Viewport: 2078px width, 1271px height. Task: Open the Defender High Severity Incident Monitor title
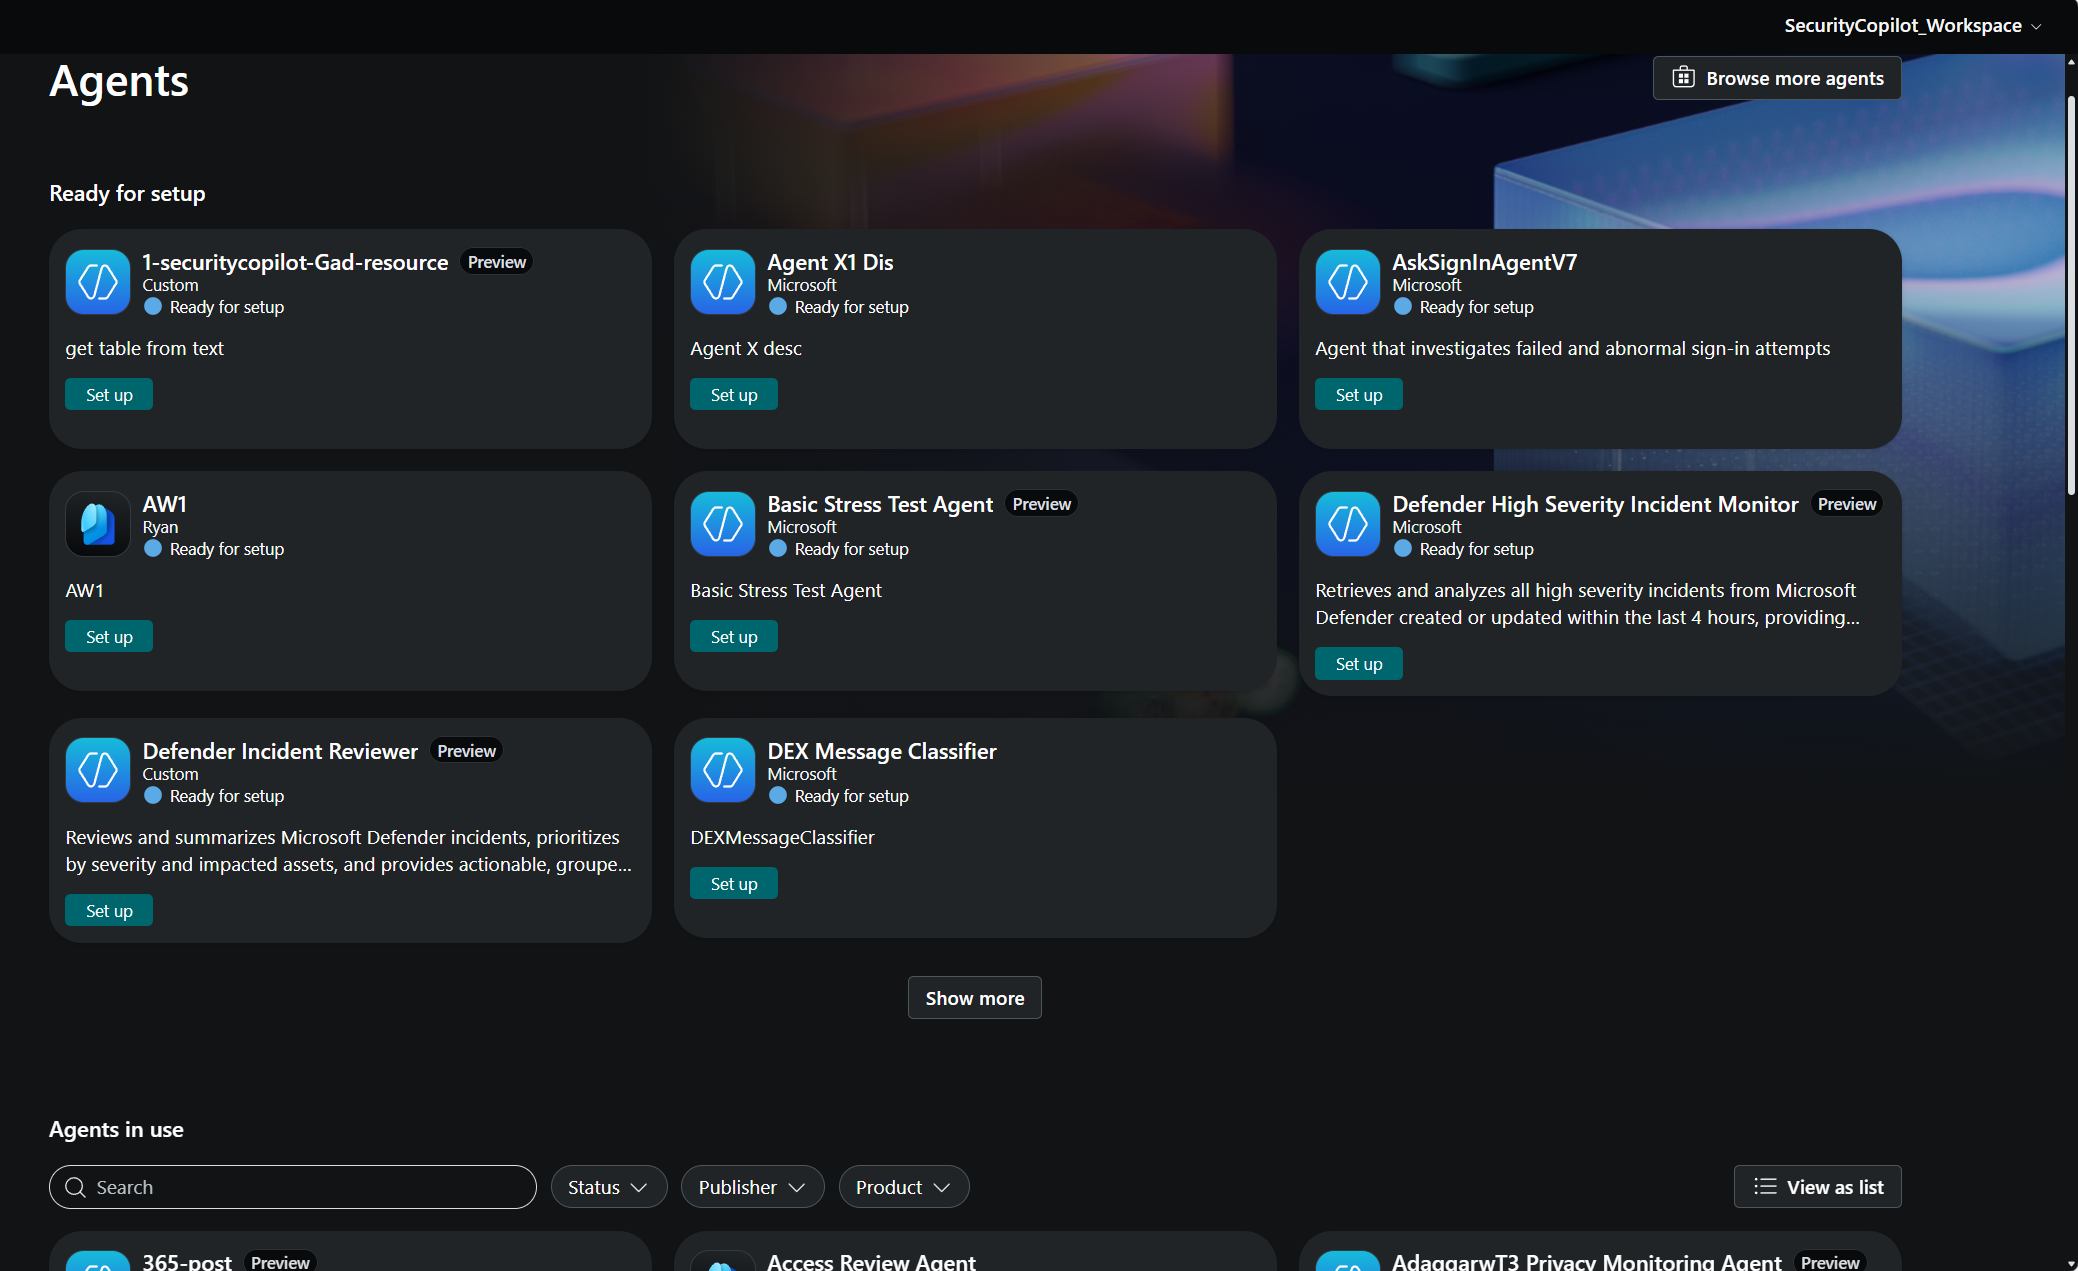click(1595, 504)
